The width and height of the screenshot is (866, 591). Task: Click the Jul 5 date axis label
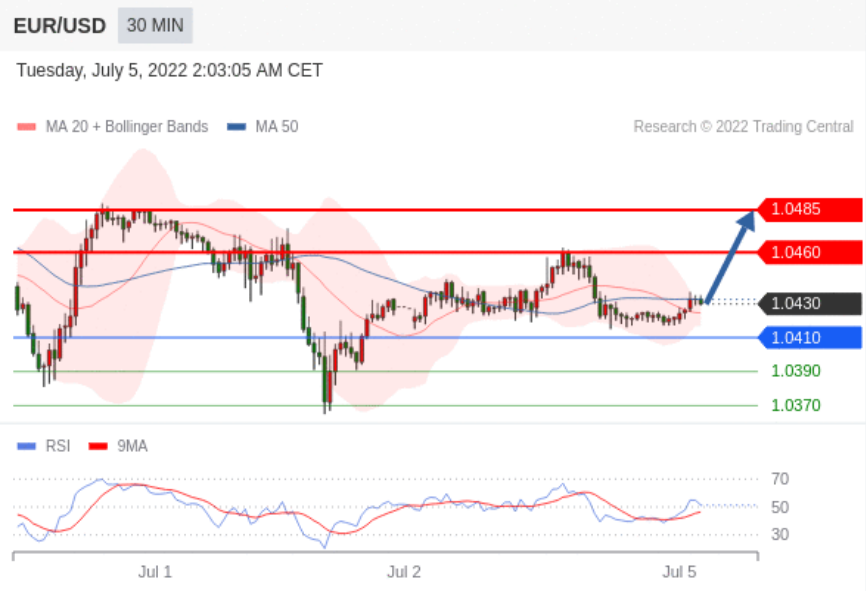tap(679, 572)
